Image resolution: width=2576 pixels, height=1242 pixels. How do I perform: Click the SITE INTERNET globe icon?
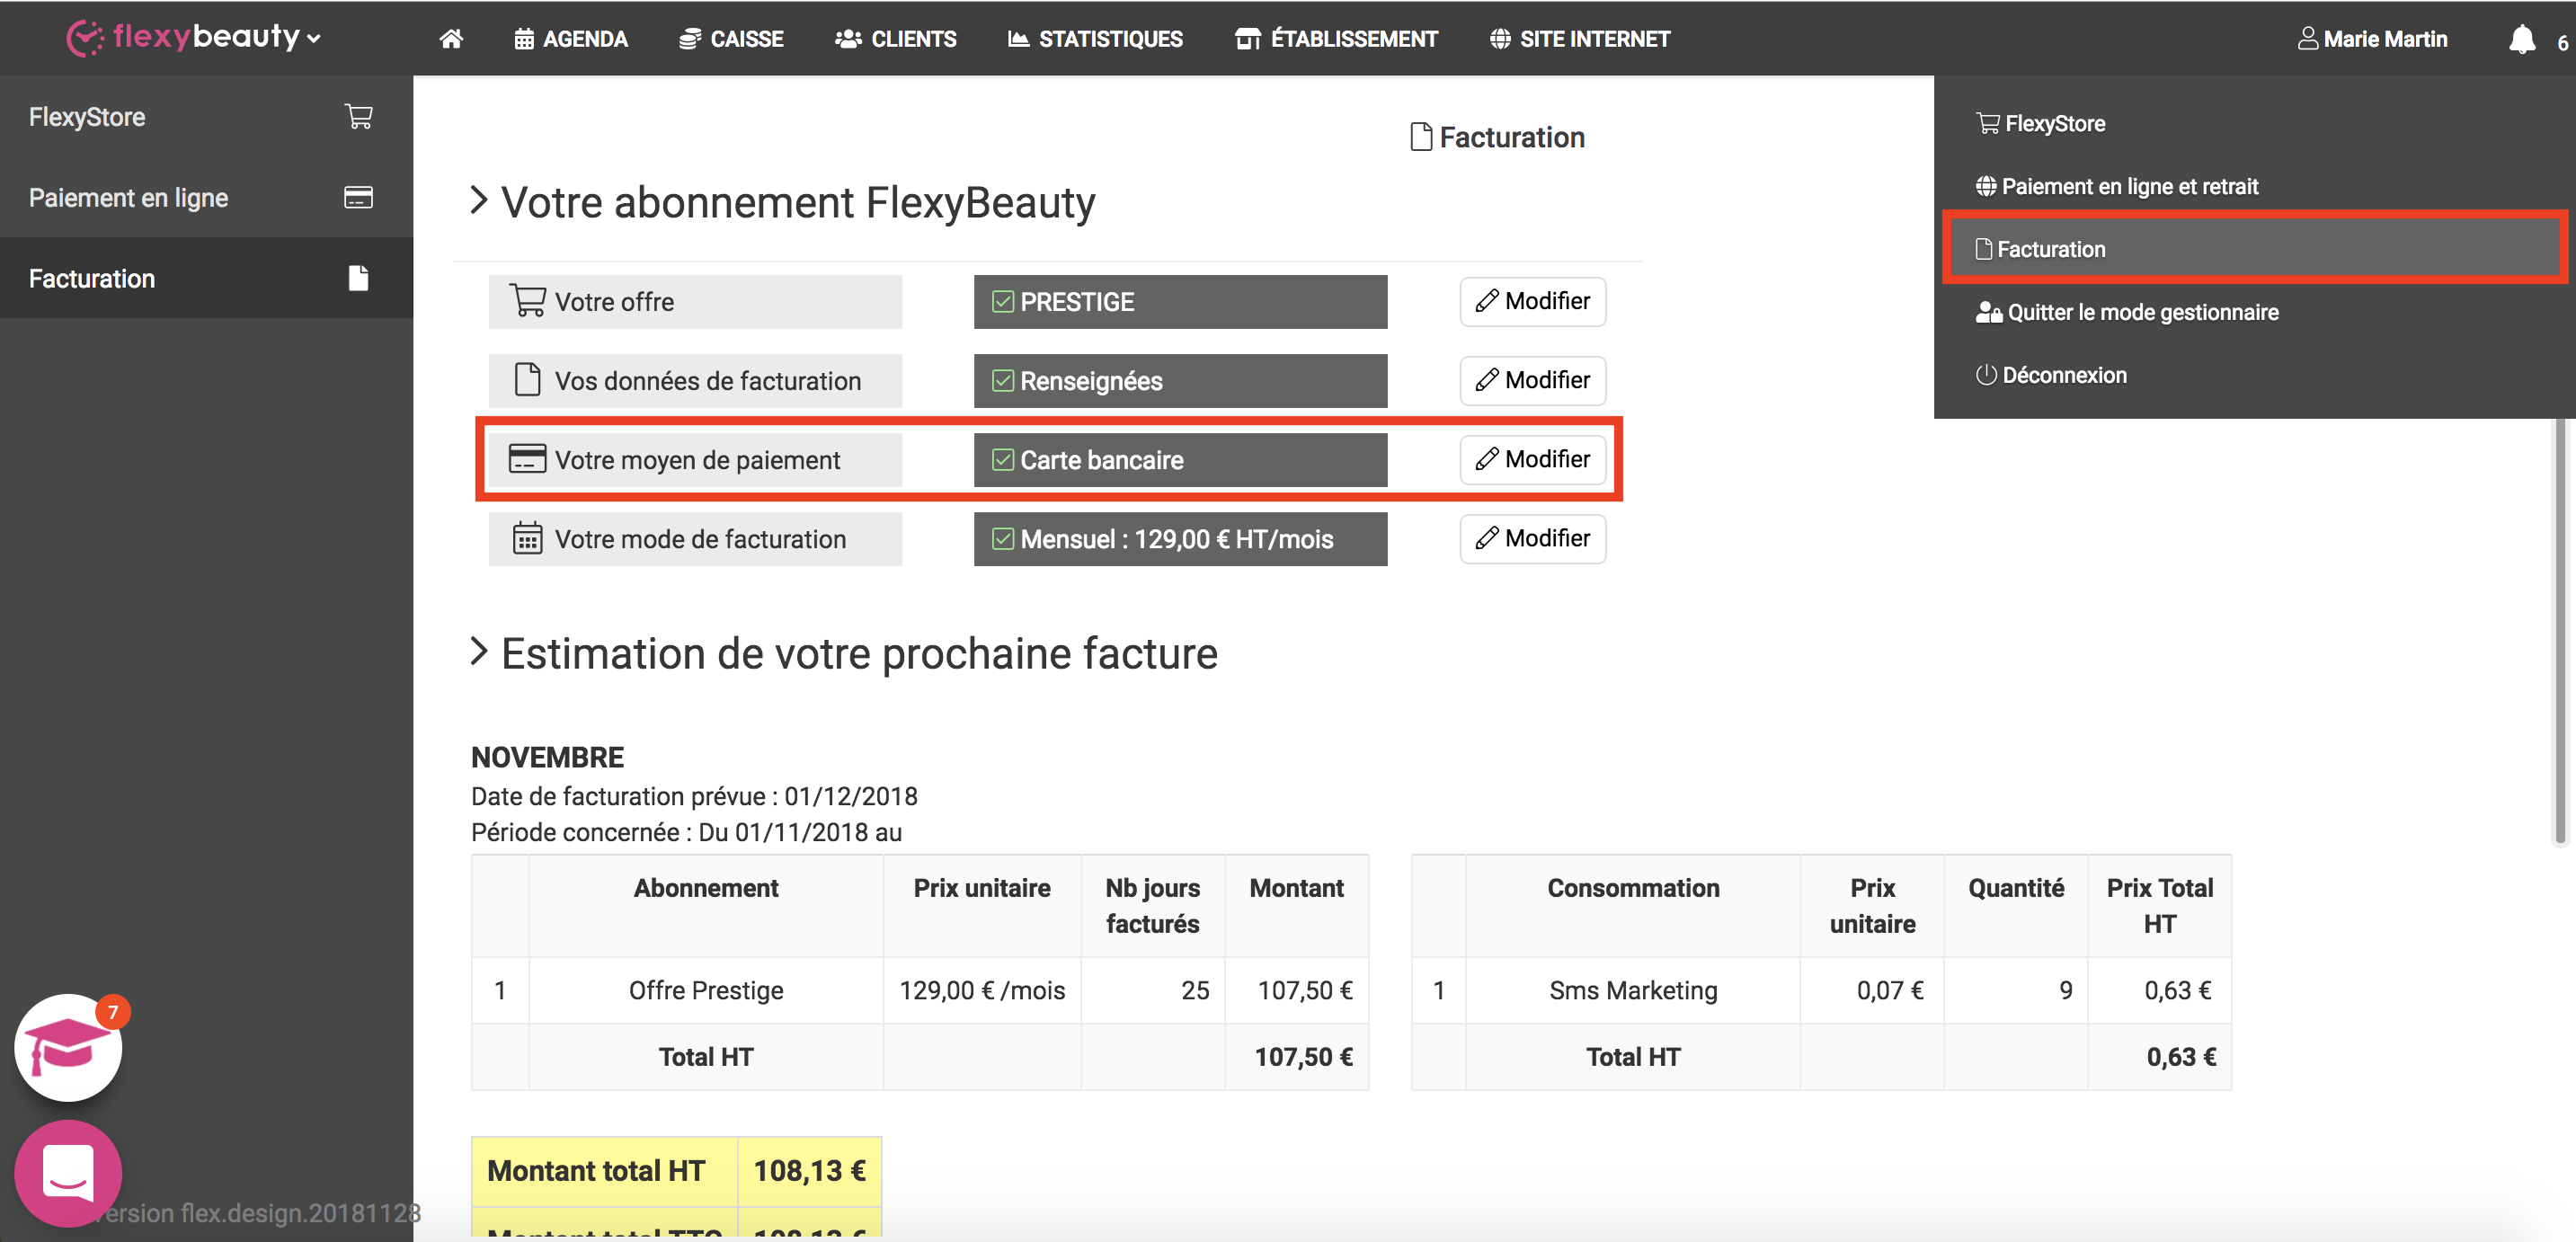click(1499, 39)
